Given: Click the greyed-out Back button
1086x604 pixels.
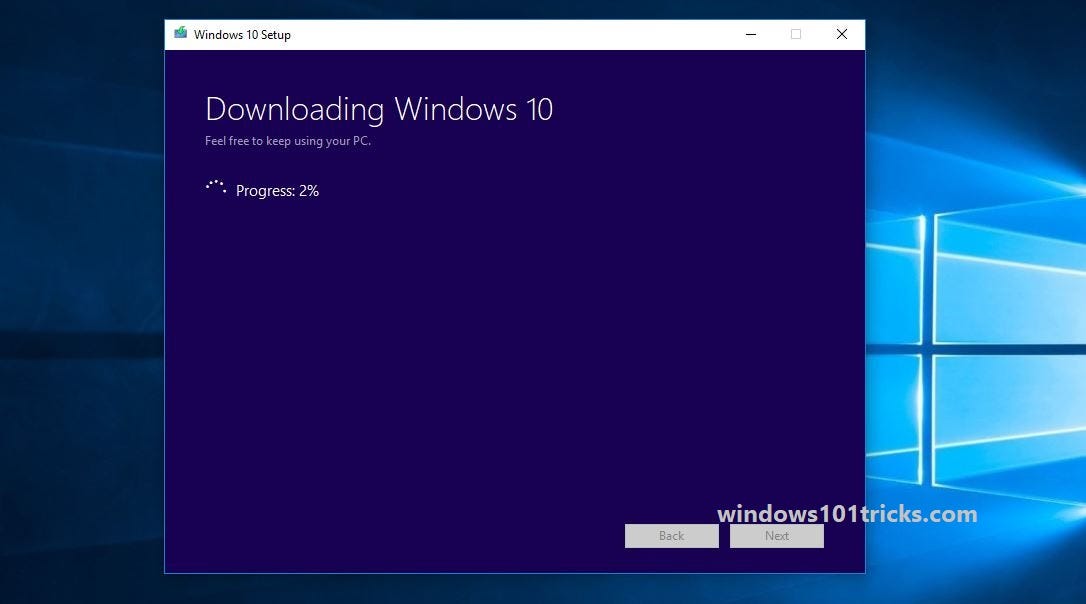Looking at the screenshot, I should point(671,535).
